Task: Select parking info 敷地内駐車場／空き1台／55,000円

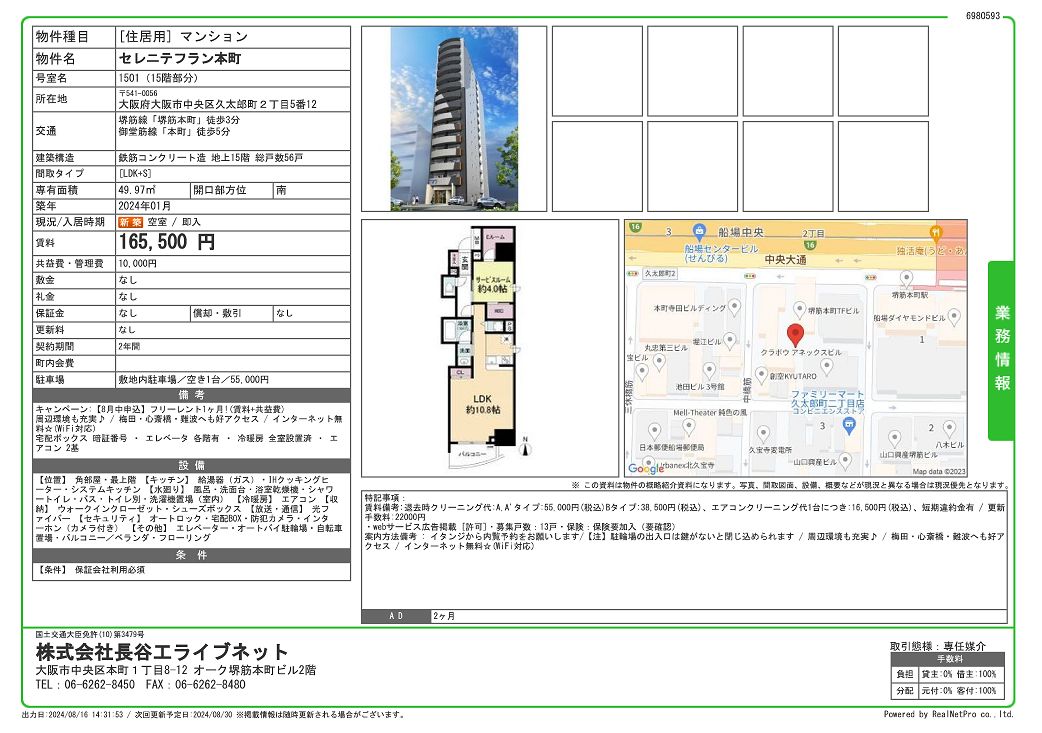Action: tap(193, 380)
